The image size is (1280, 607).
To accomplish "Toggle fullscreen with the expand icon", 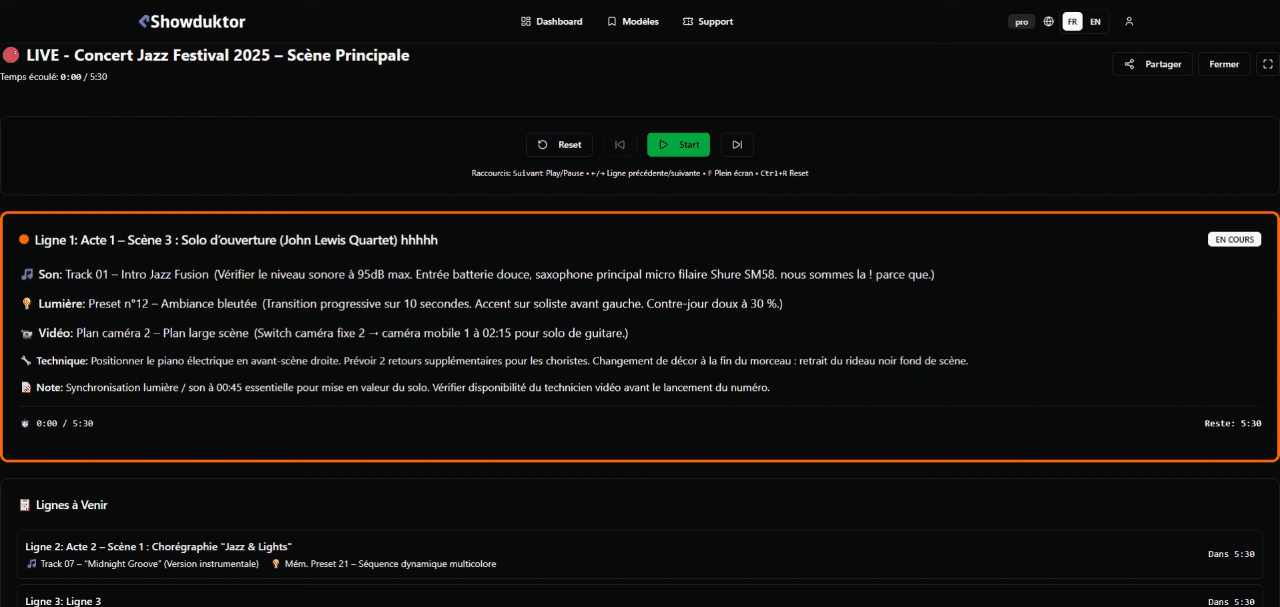I will click(1268, 64).
